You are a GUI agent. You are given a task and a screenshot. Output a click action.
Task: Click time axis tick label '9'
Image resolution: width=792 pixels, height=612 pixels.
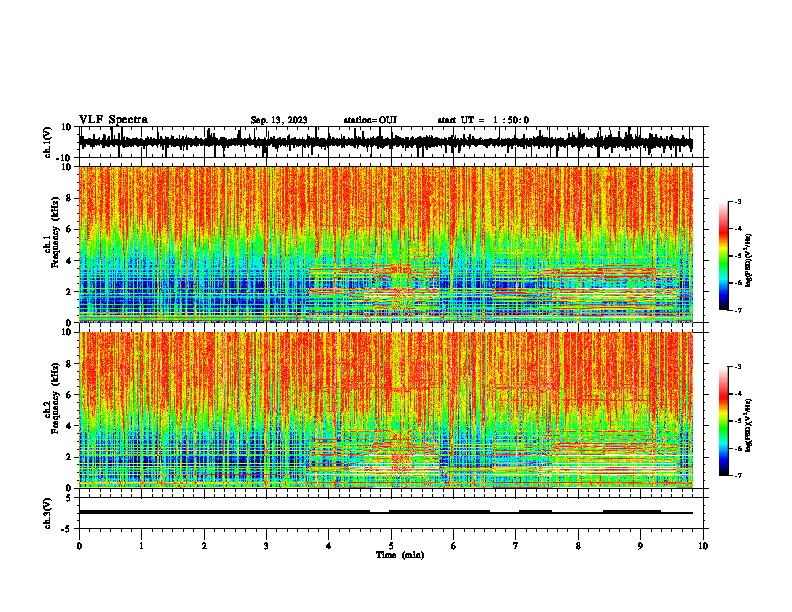click(640, 546)
